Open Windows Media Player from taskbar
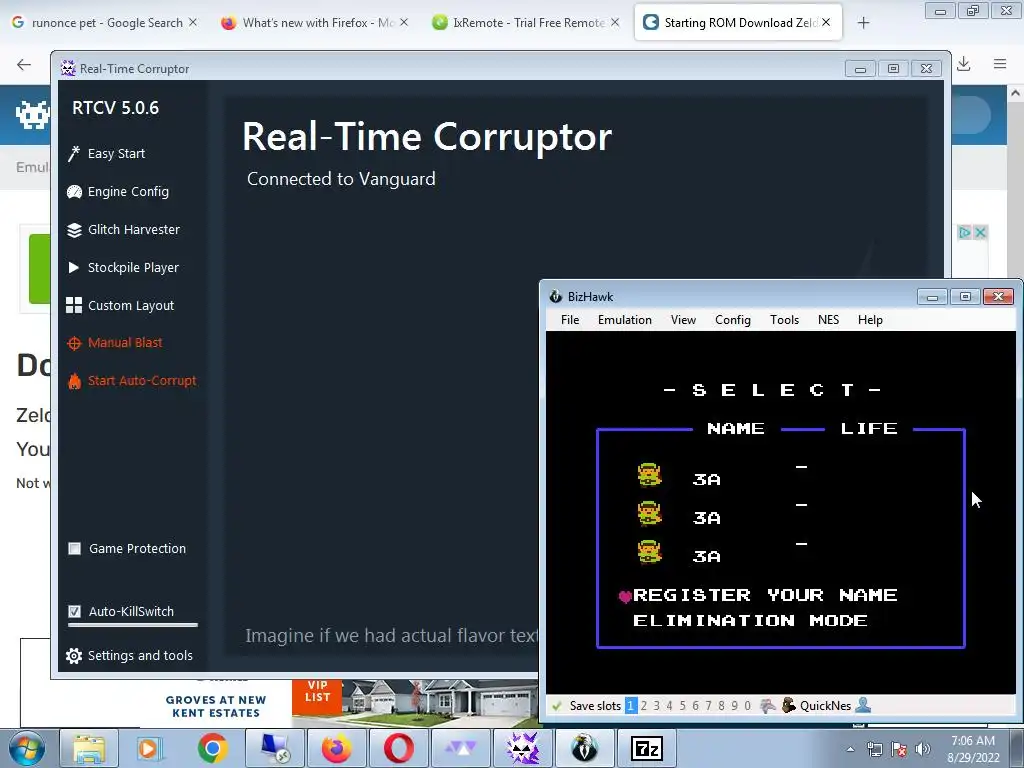The height and width of the screenshot is (768, 1024). click(x=150, y=748)
